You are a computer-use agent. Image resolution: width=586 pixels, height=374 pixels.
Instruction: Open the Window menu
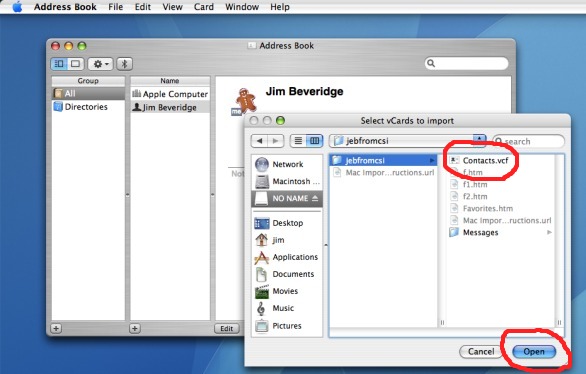(242, 7)
